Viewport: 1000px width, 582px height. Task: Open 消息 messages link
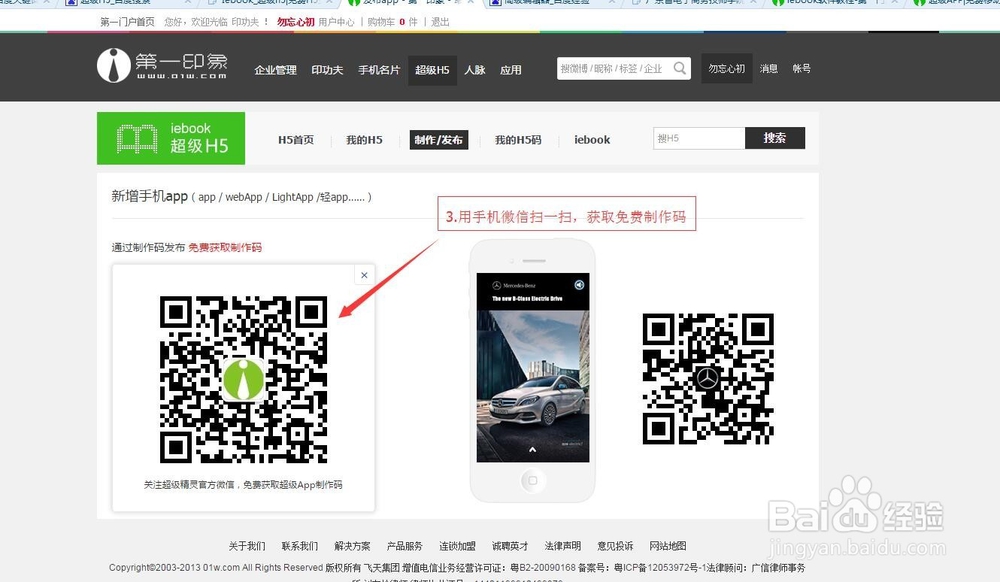coord(768,68)
